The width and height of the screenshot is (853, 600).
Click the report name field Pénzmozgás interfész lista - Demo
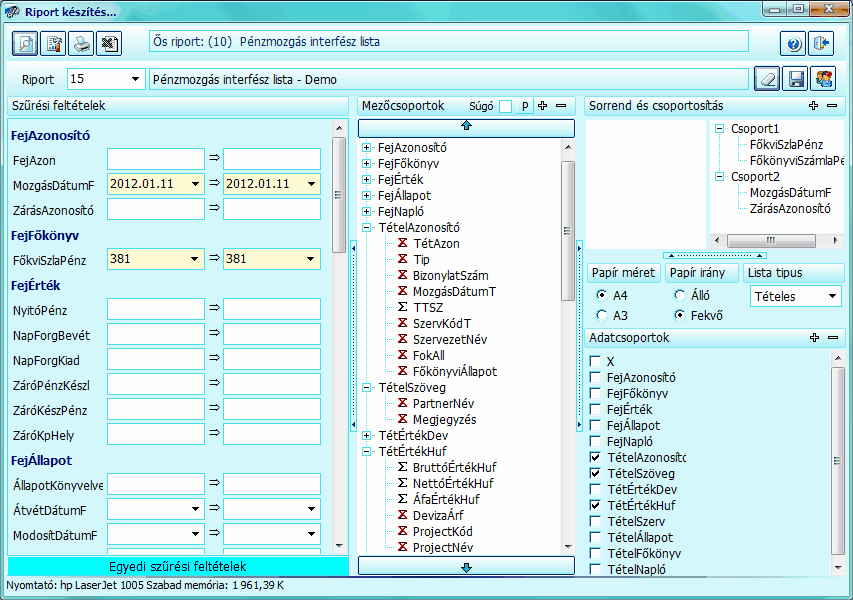(449, 79)
